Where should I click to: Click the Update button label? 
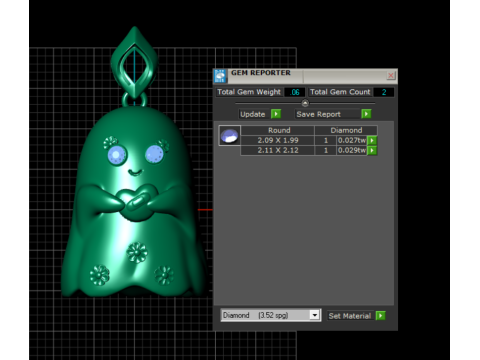253,114
